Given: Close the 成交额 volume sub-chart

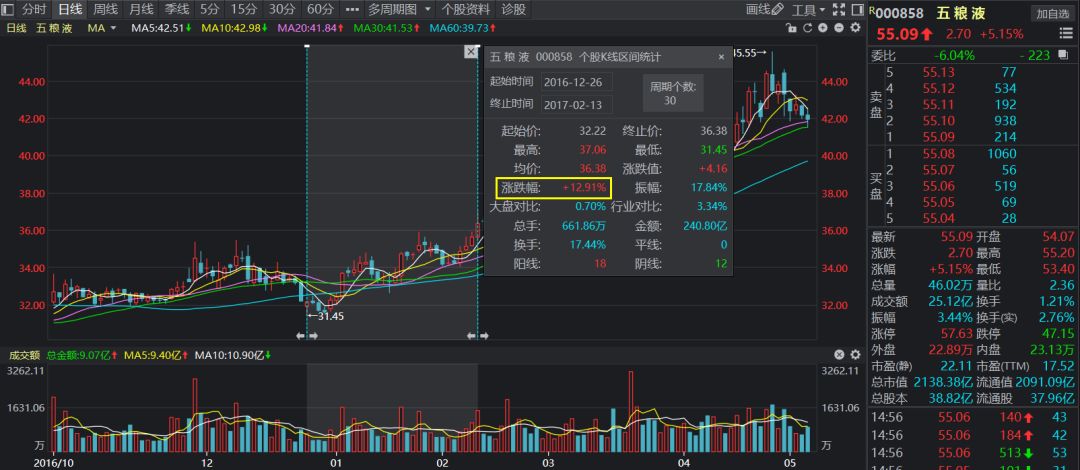Looking at the screenshot, I should point(839,355).
